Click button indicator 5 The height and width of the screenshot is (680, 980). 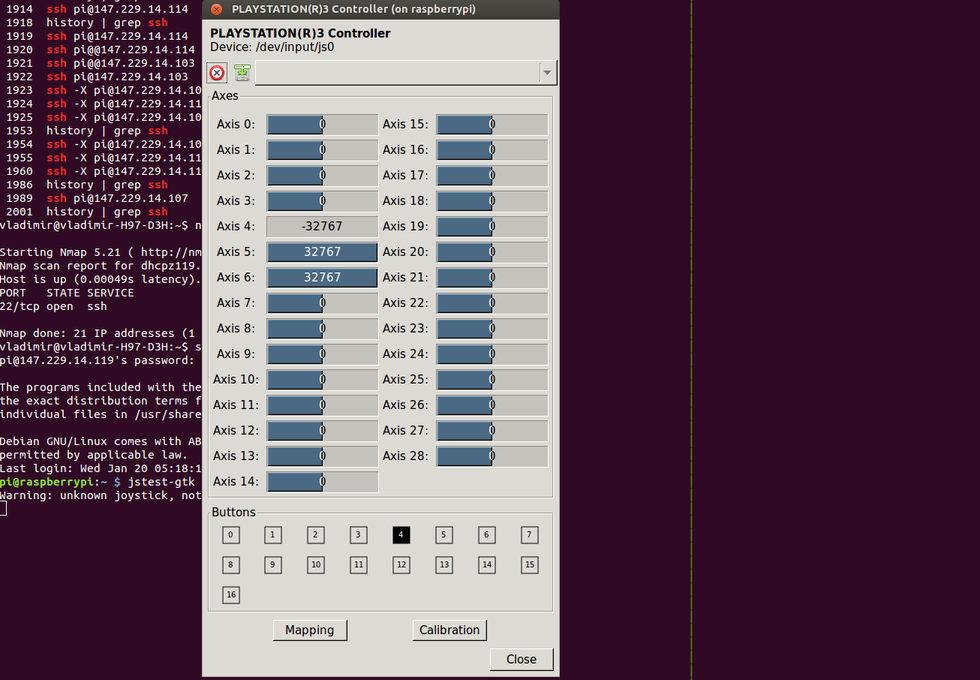click(x=444, y=535)
